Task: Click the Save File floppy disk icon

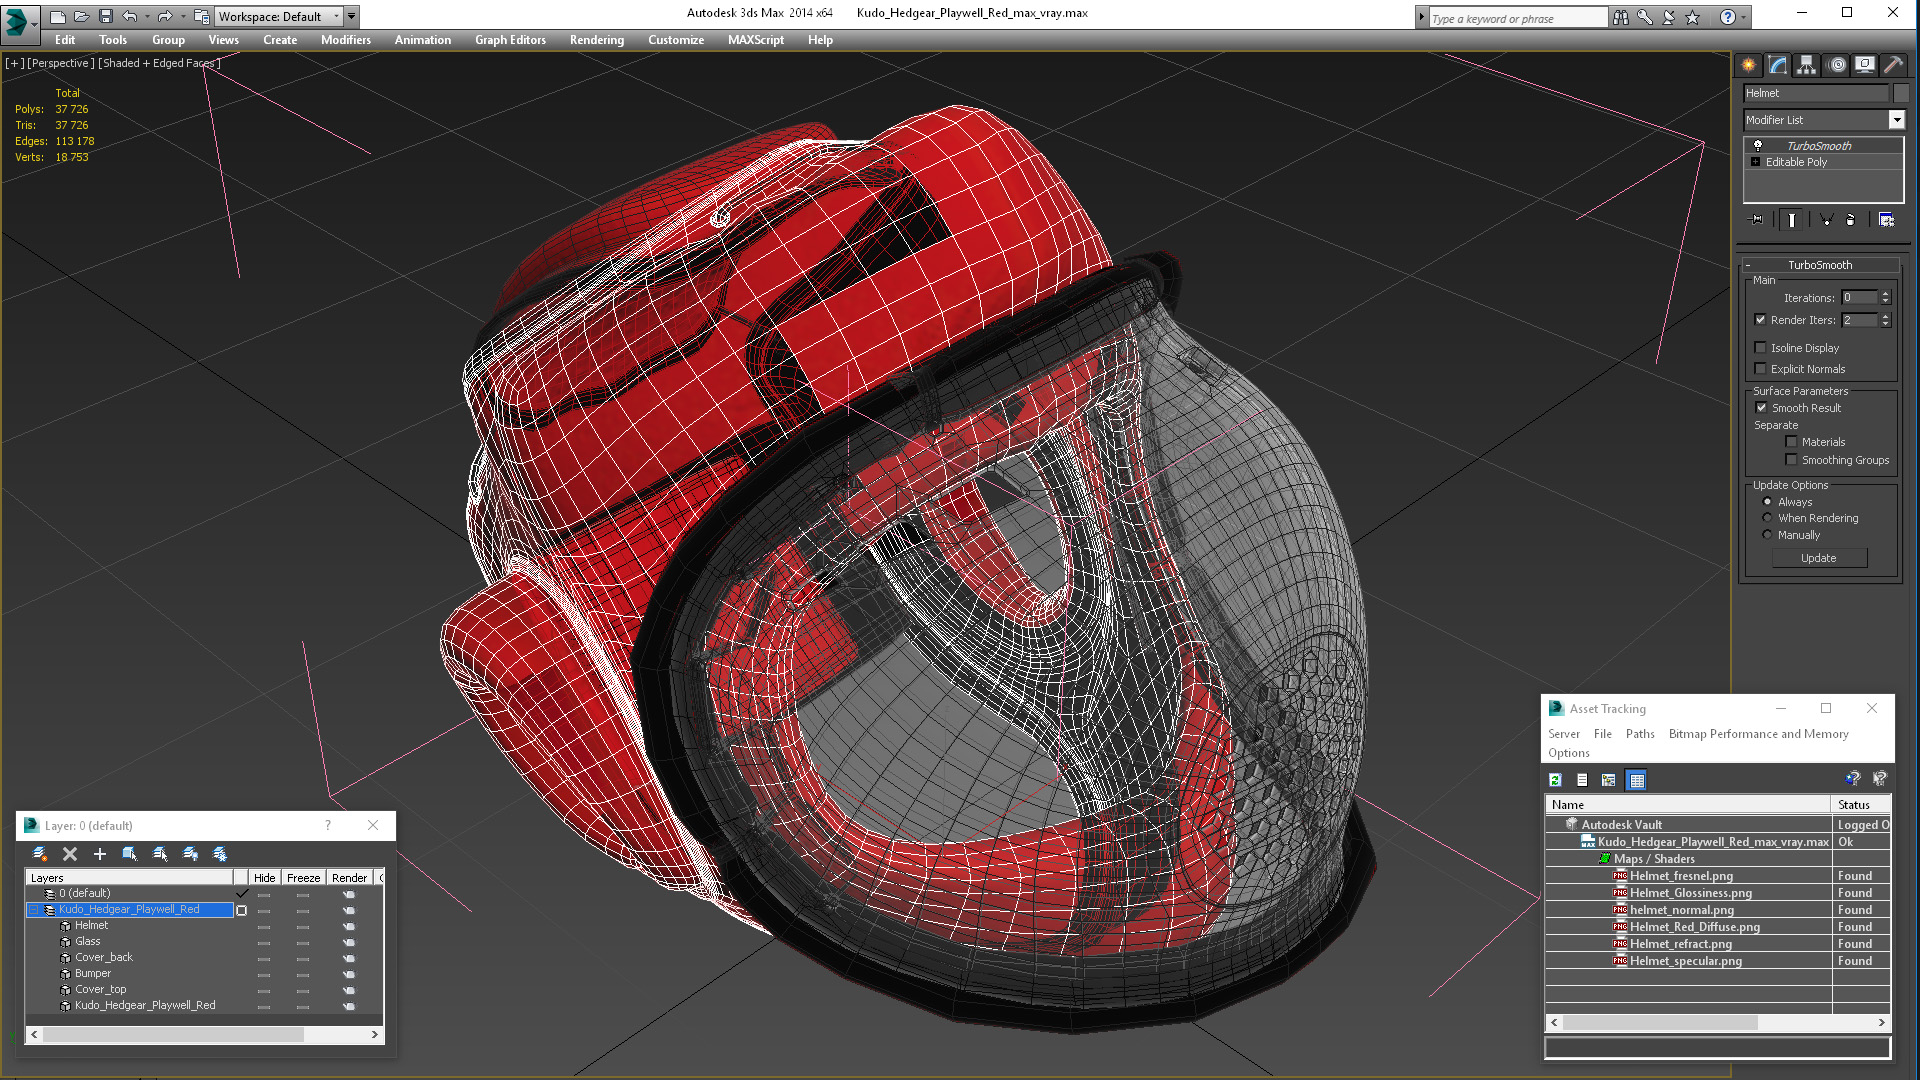Action: pos(105,16)
